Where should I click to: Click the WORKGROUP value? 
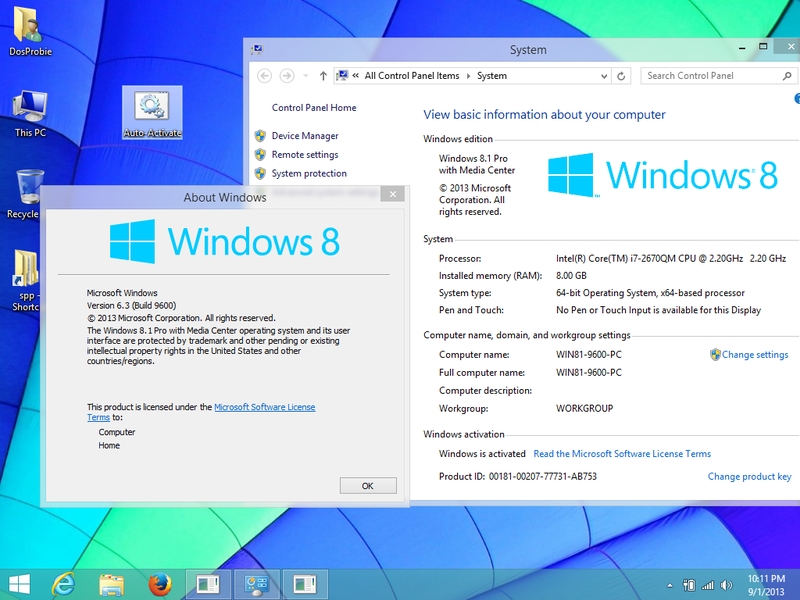[584, 409]
